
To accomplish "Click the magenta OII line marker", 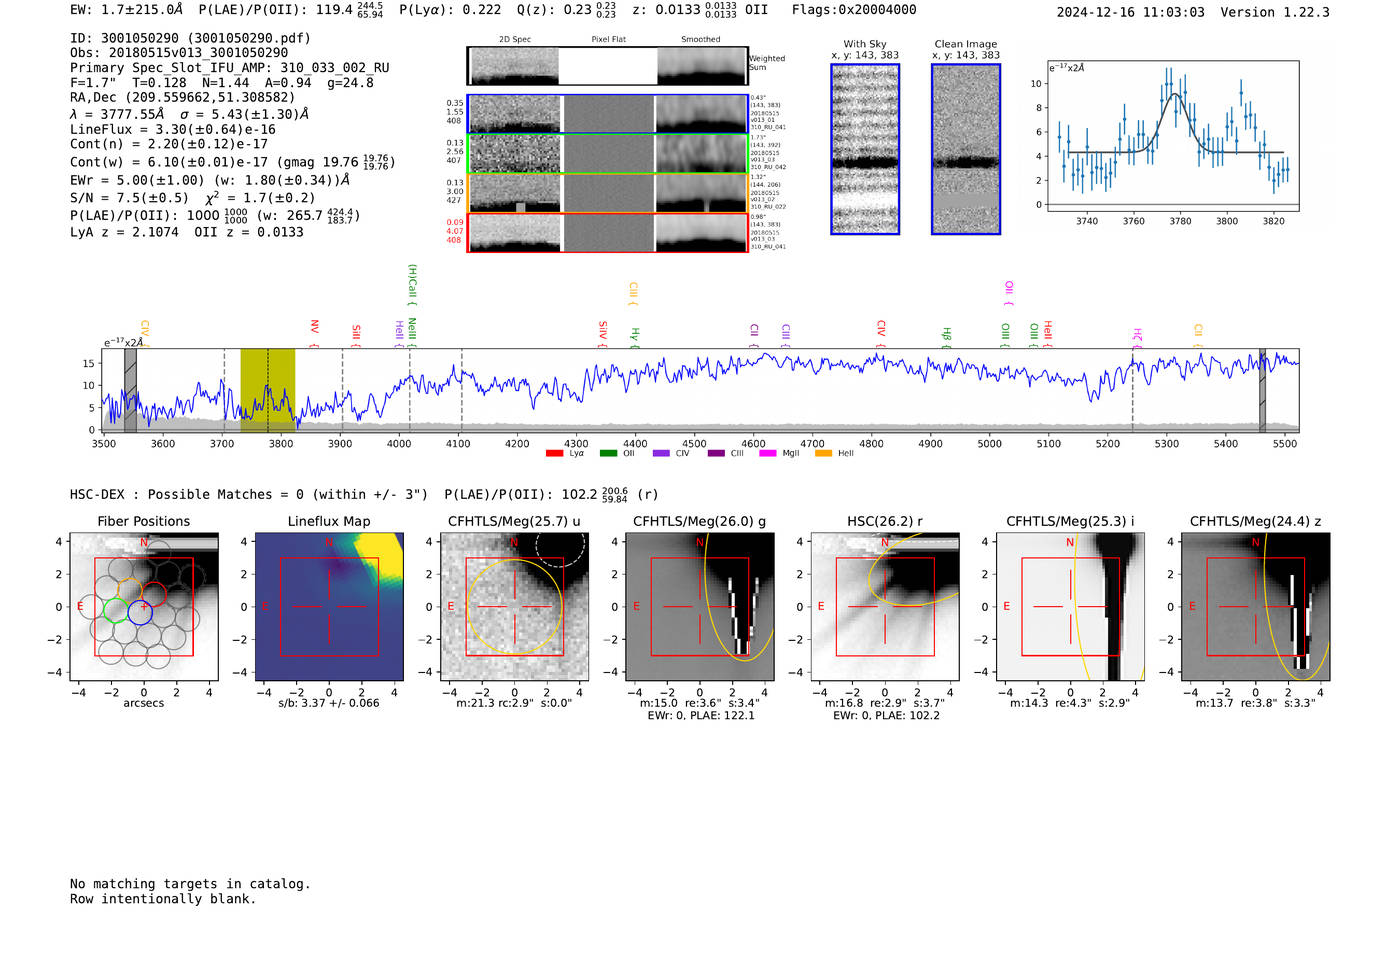I will click(x=1008, y=293).
